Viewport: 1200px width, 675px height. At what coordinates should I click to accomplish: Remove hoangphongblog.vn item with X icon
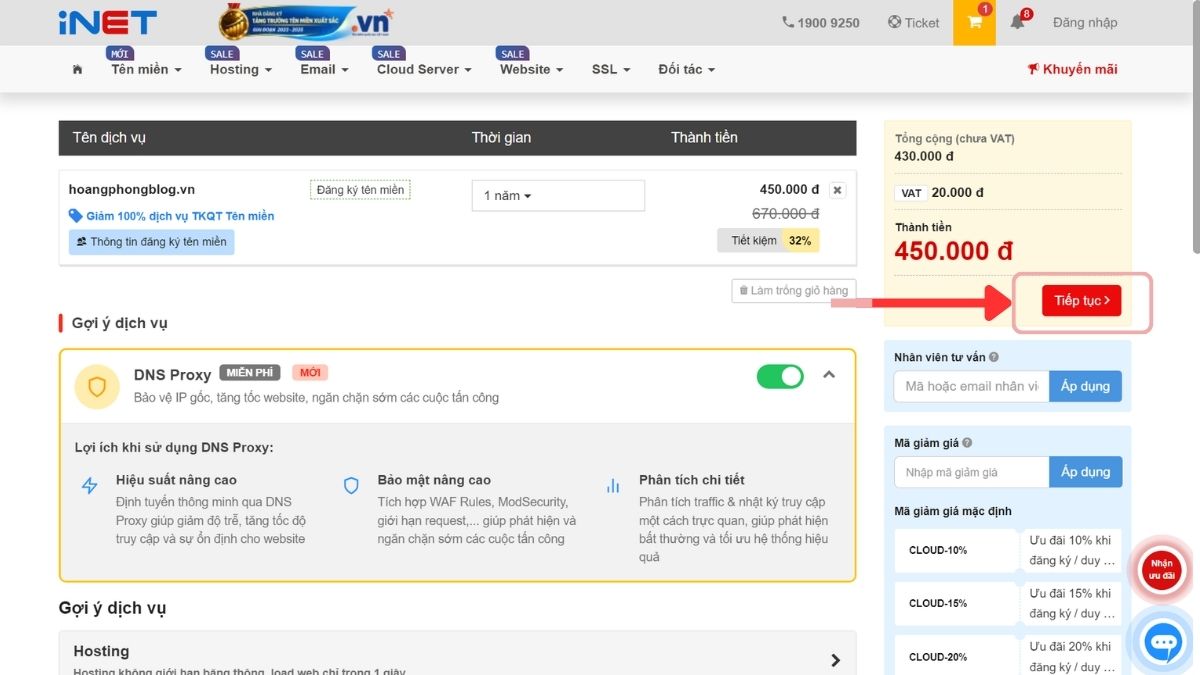tap(838, 190)
